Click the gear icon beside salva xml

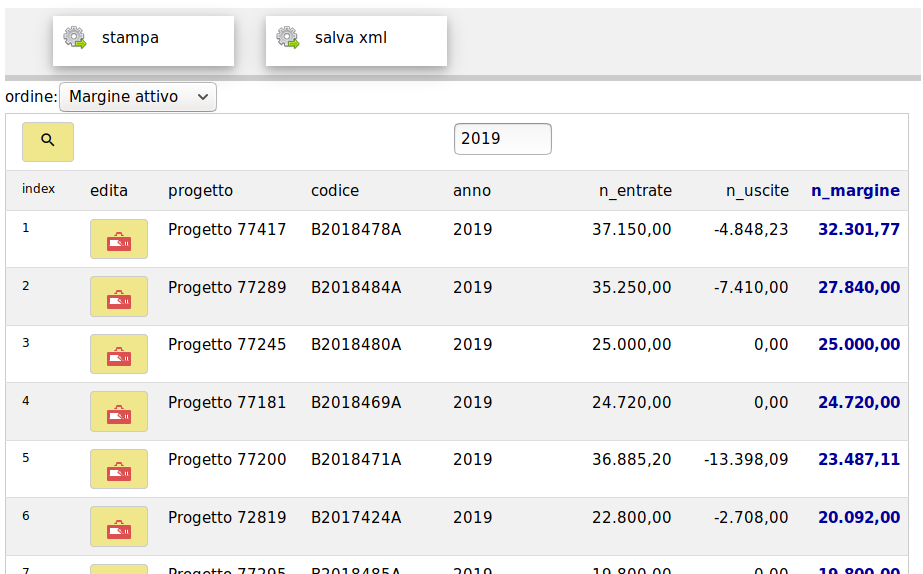(288, 38)
